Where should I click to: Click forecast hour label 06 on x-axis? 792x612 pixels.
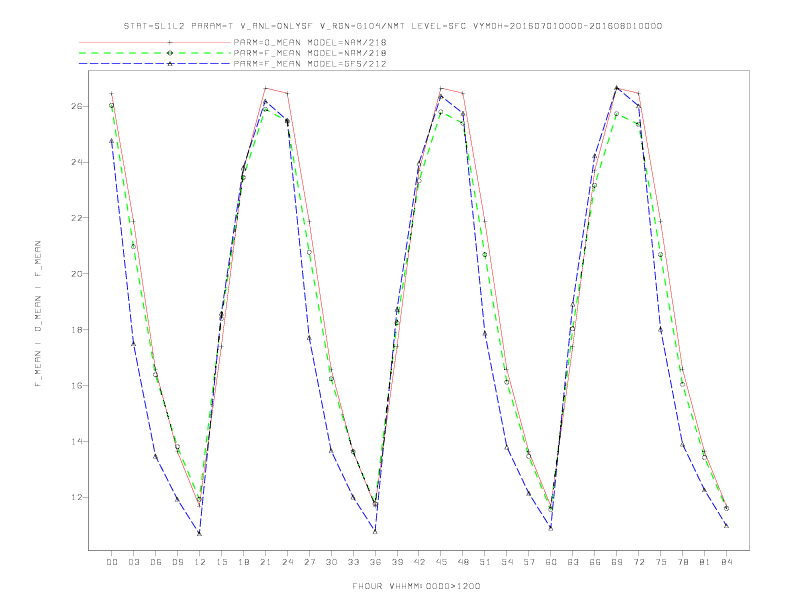[x=156, y=562]
